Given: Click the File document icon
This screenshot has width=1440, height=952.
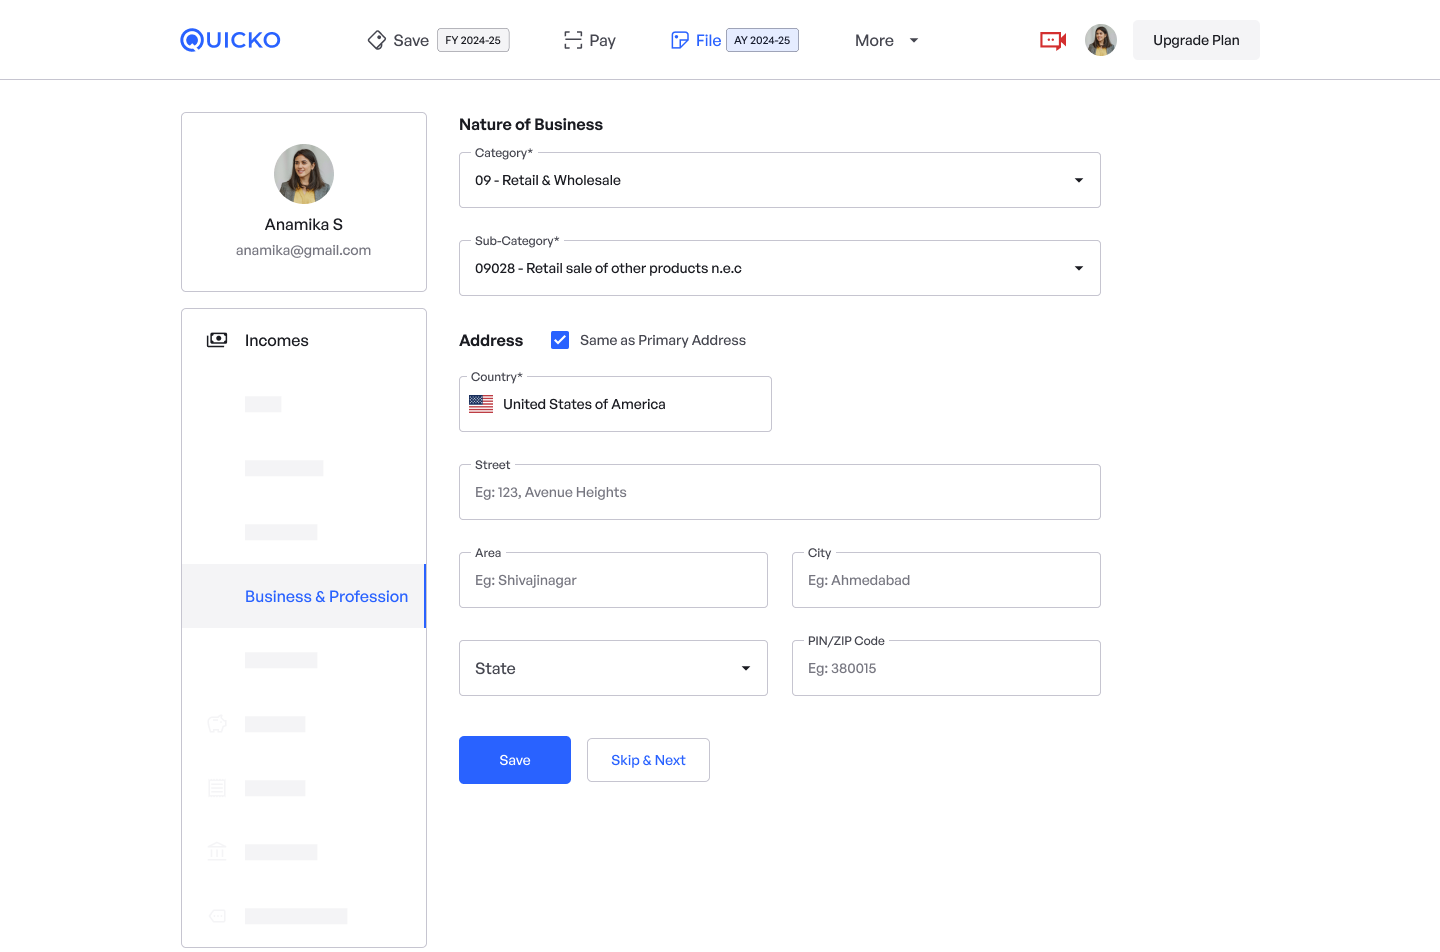Looking at the screenshot, I should coord(680,40).
